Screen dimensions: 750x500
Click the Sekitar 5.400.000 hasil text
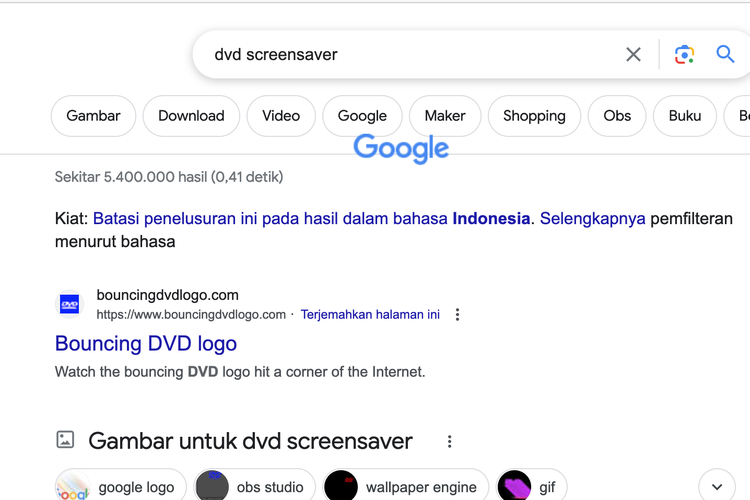169,177
